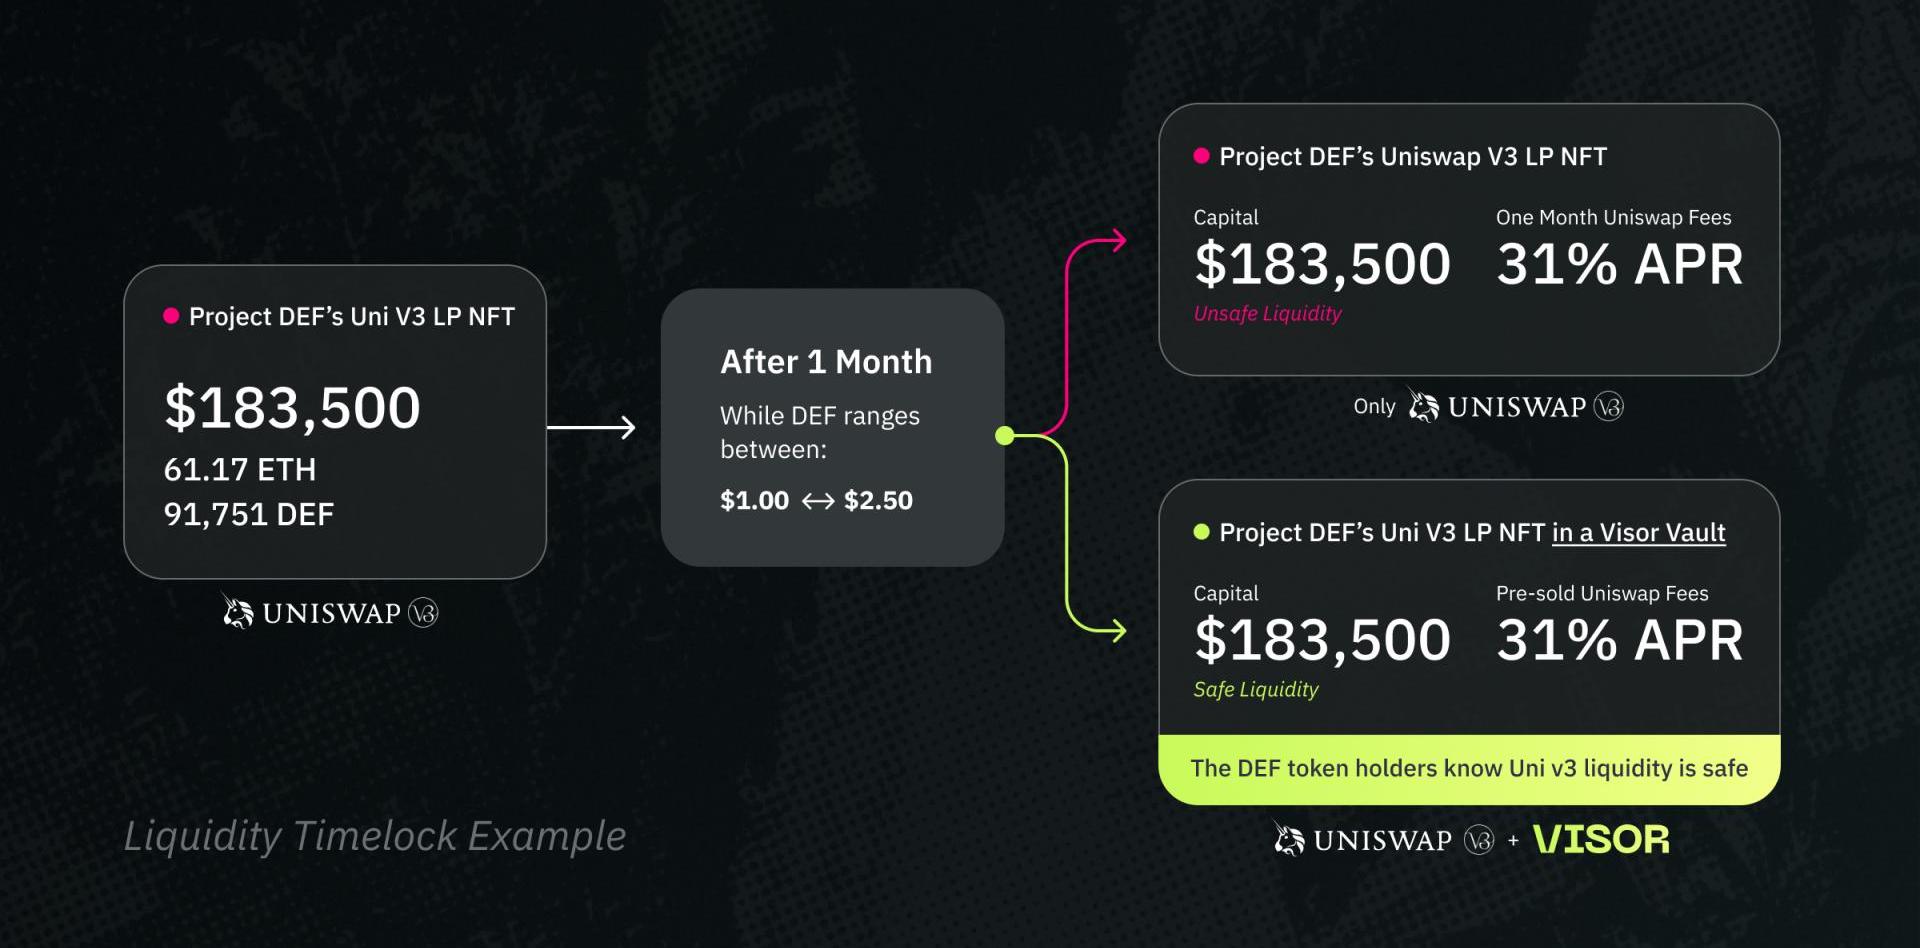Select the "After 1 Month" heading
Screen dimensions: 1920x948
point(826,362)
